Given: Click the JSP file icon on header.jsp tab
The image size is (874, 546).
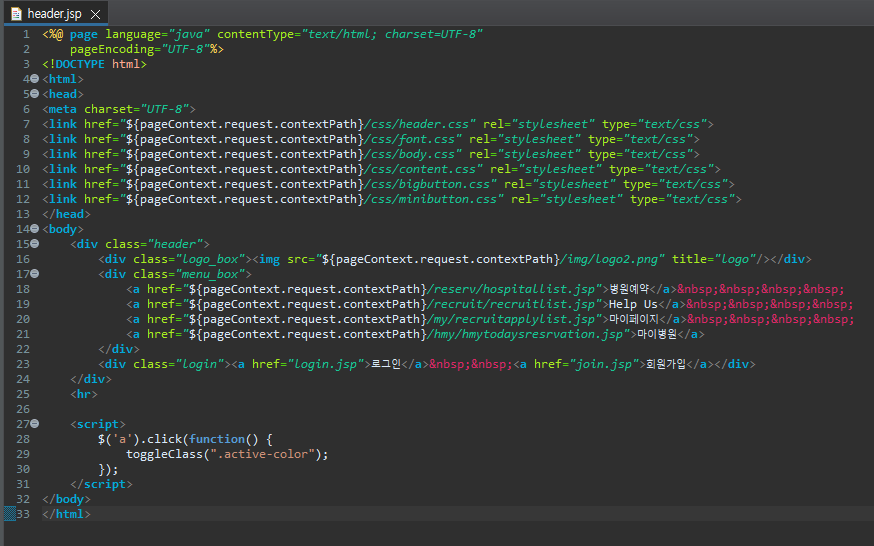Looking at the screenshot, I should point(16,14).
